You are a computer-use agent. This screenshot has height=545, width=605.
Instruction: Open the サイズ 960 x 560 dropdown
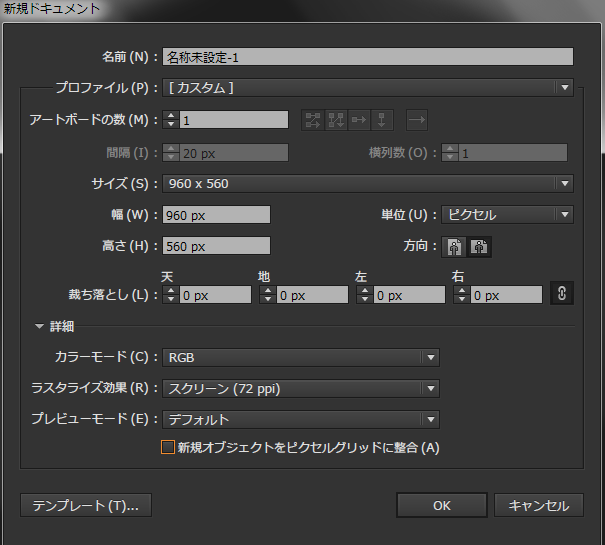click(x=368, y=184)
